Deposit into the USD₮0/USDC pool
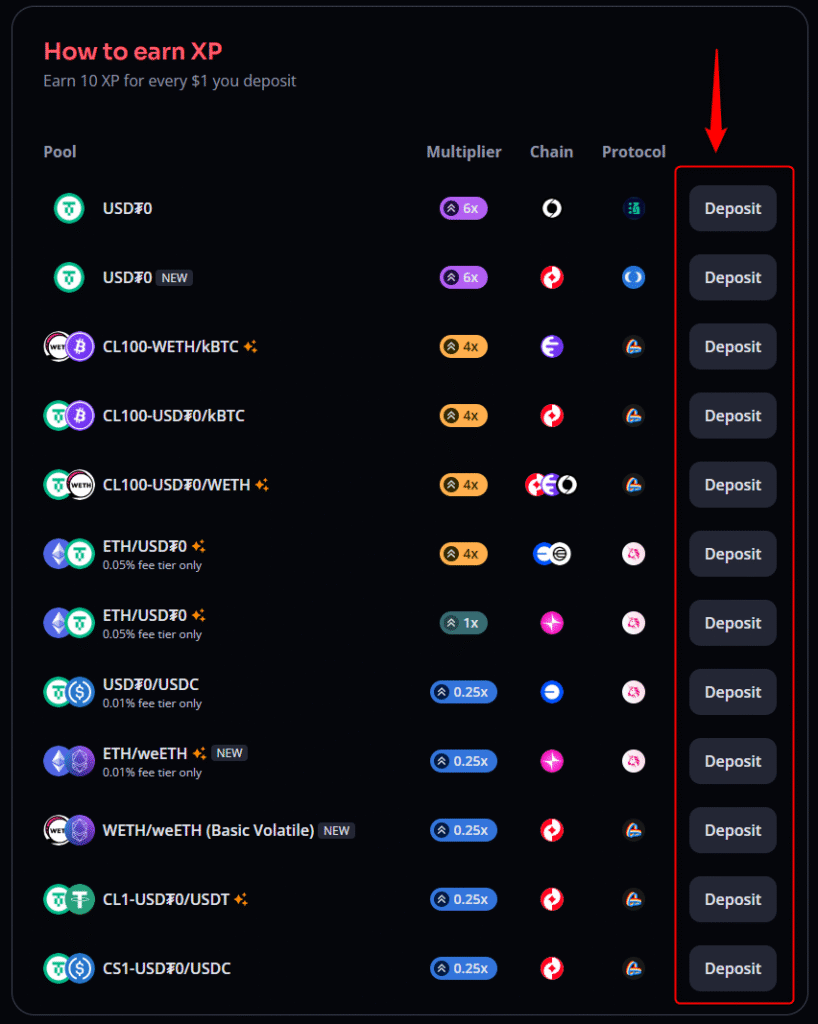The width and height of the screenshot is (818, 1024). [x=732, y=691]
